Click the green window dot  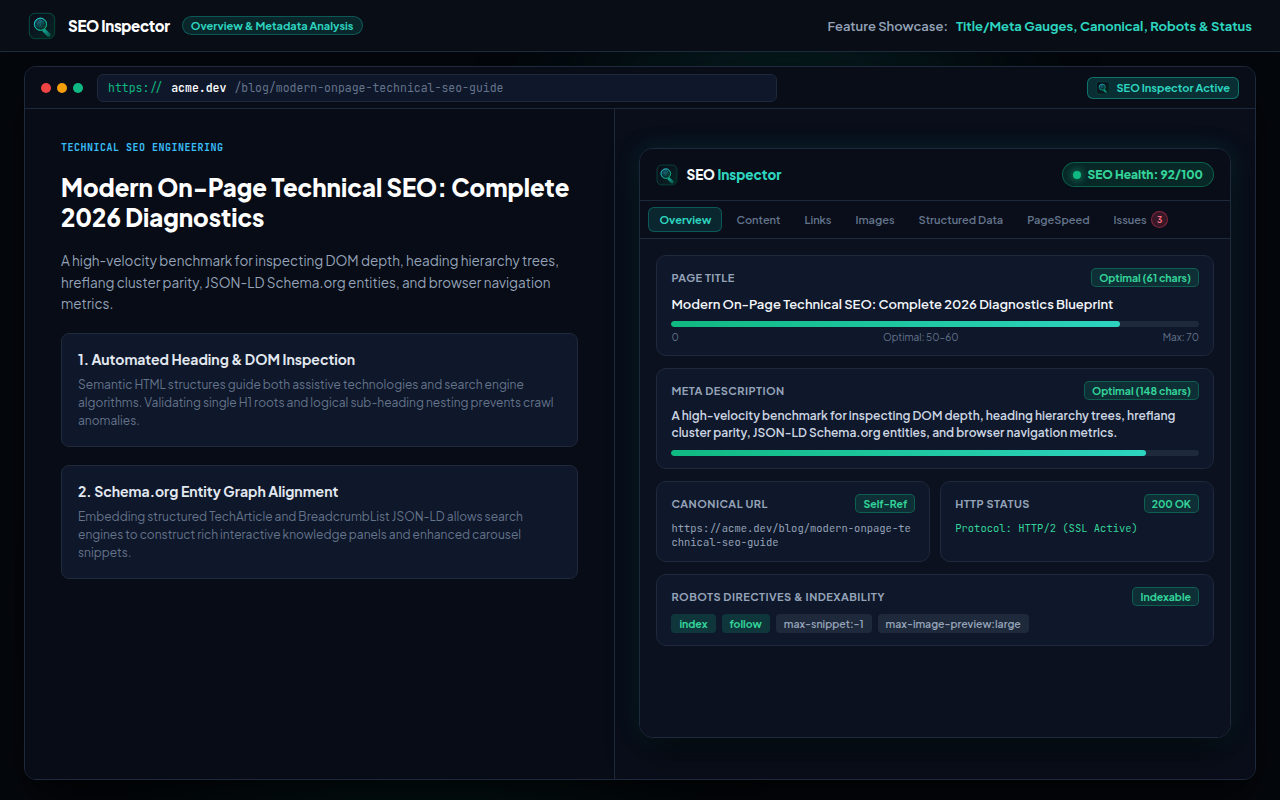78,88
